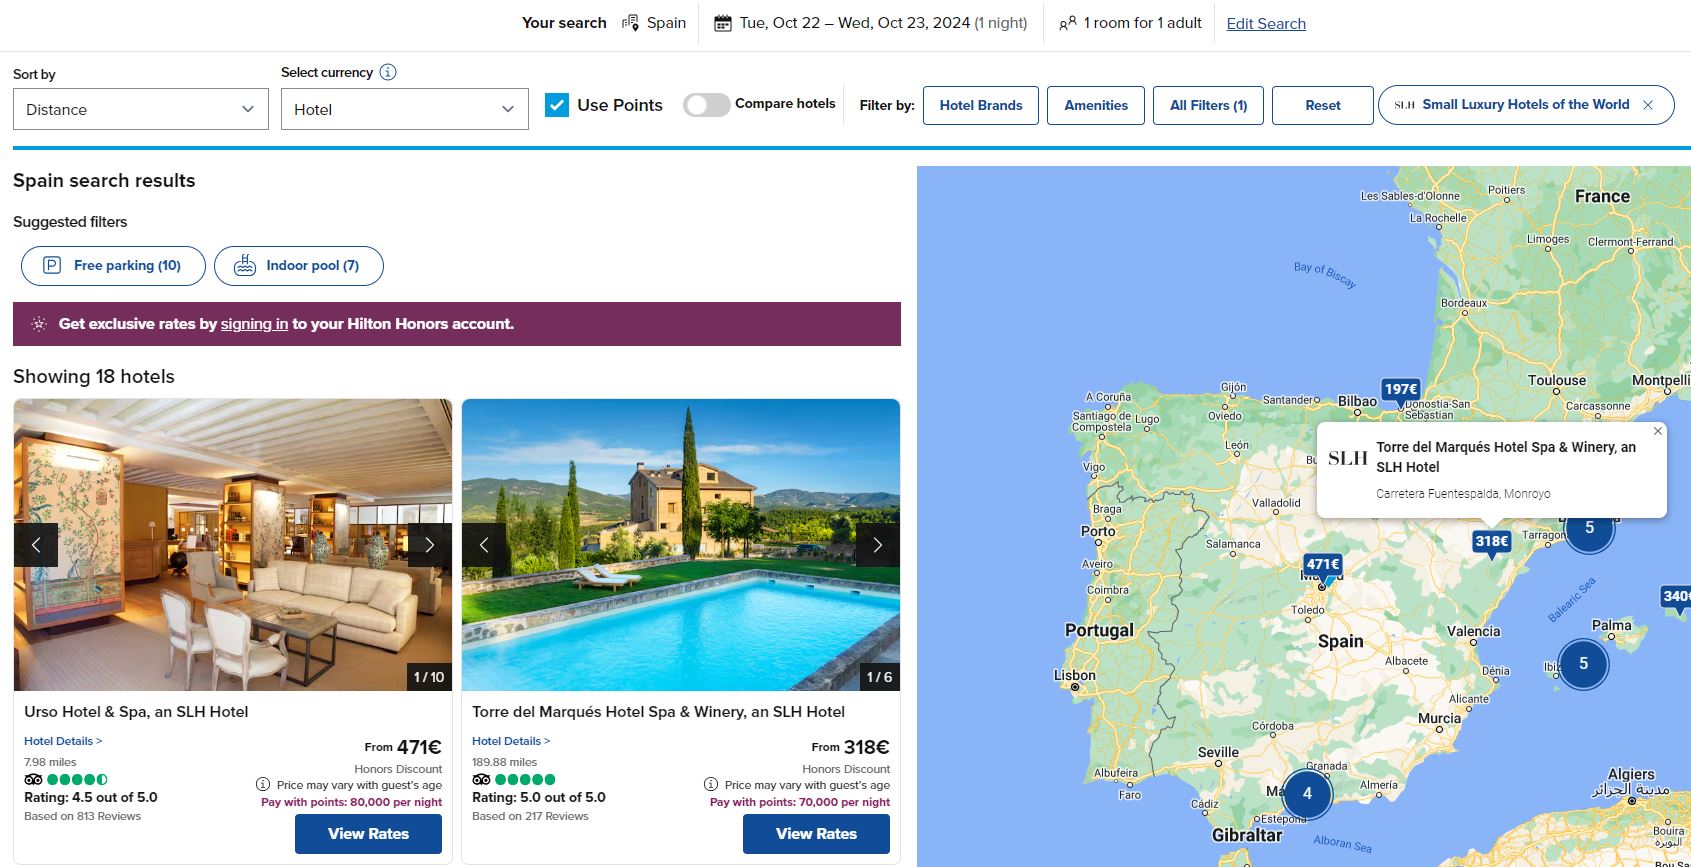The image size is (1691, 867).
Task: Click the 340€ map price marker
Action: pos(1676,597)
